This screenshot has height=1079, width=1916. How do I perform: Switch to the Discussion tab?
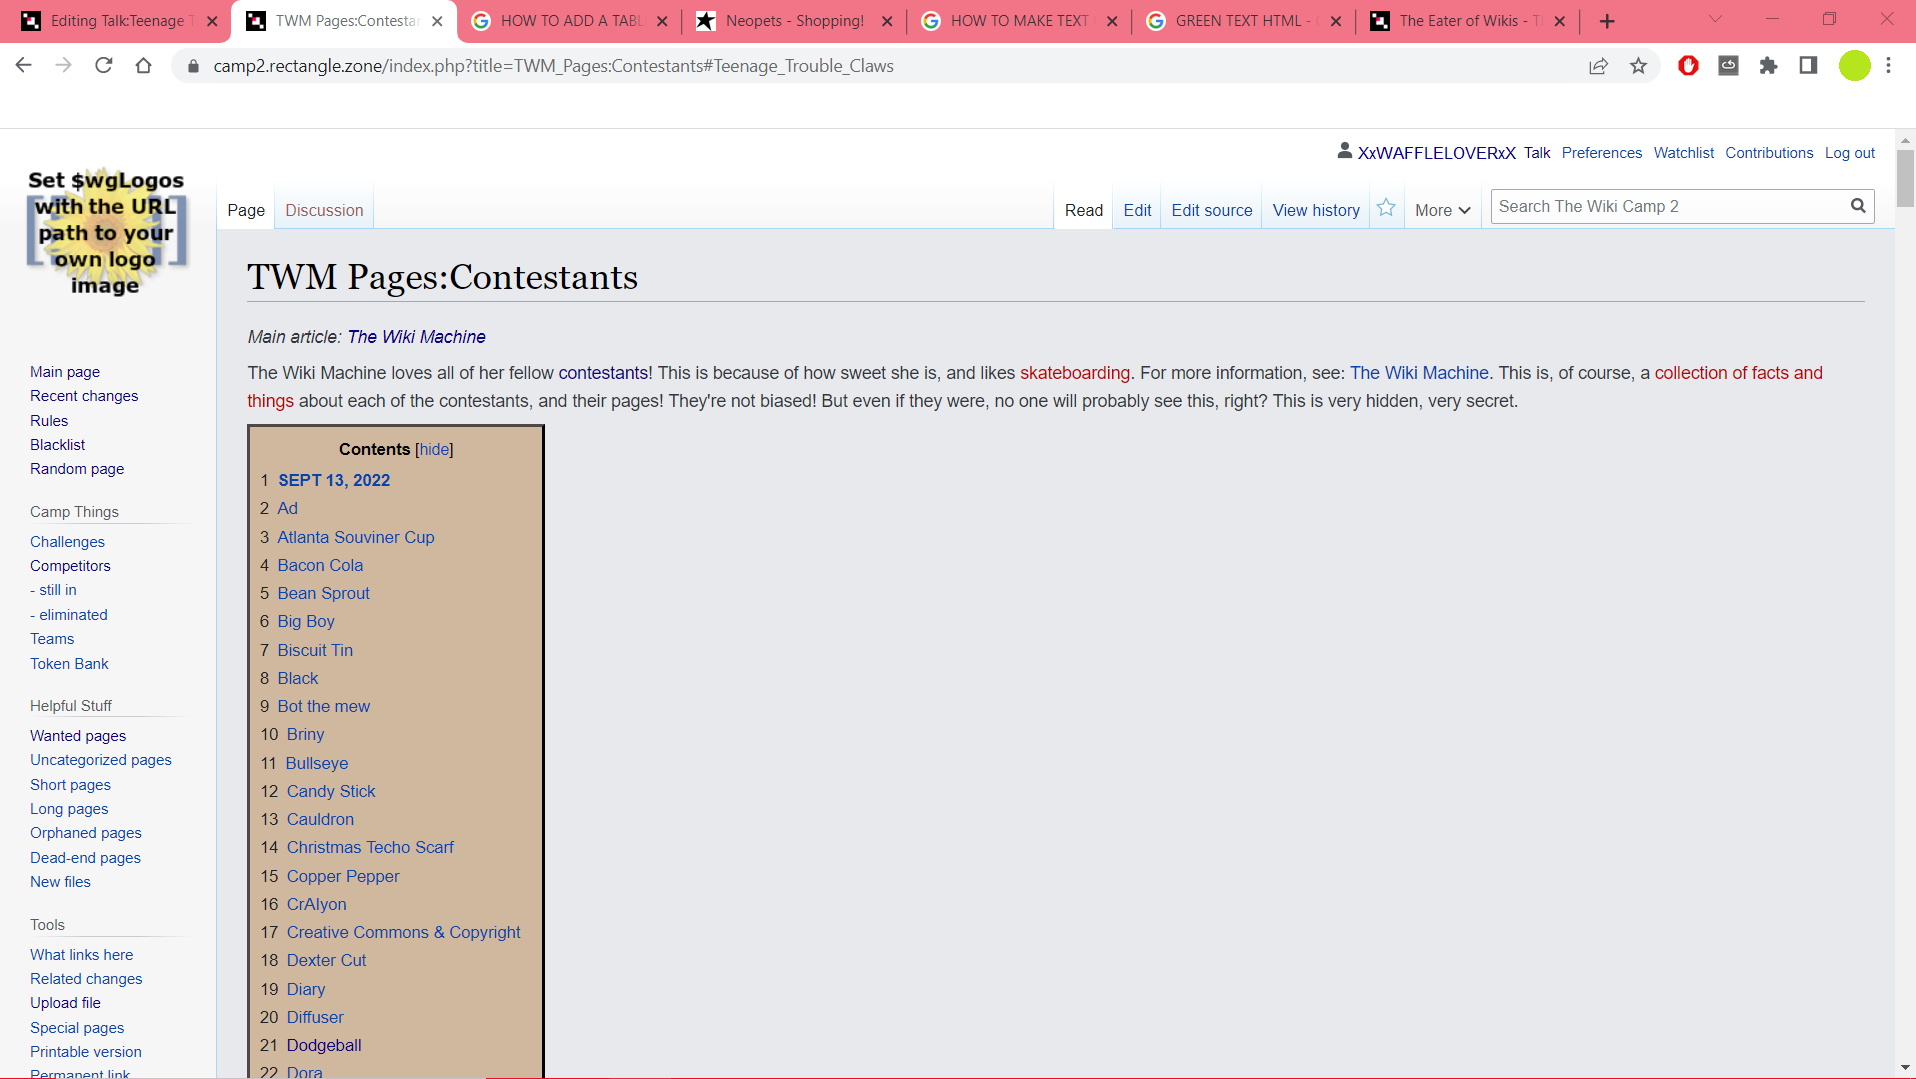pos(324,210)
